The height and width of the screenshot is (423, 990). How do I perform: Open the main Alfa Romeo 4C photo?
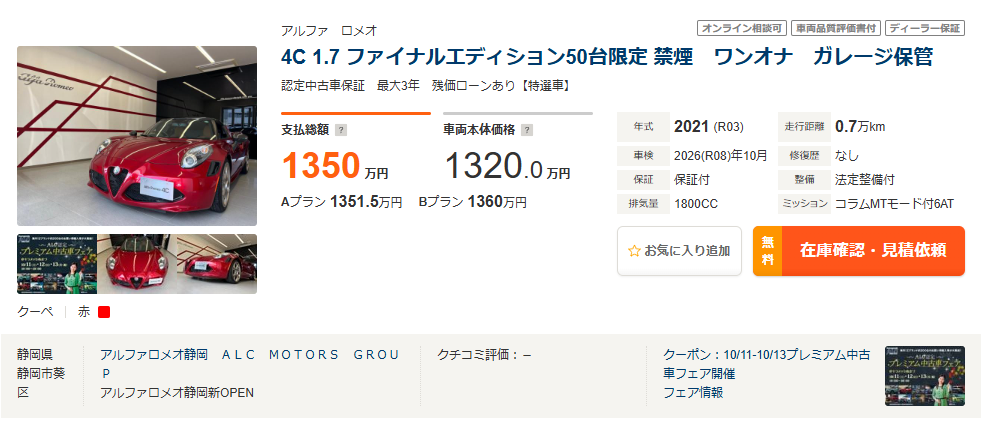(x=137, y=136)
